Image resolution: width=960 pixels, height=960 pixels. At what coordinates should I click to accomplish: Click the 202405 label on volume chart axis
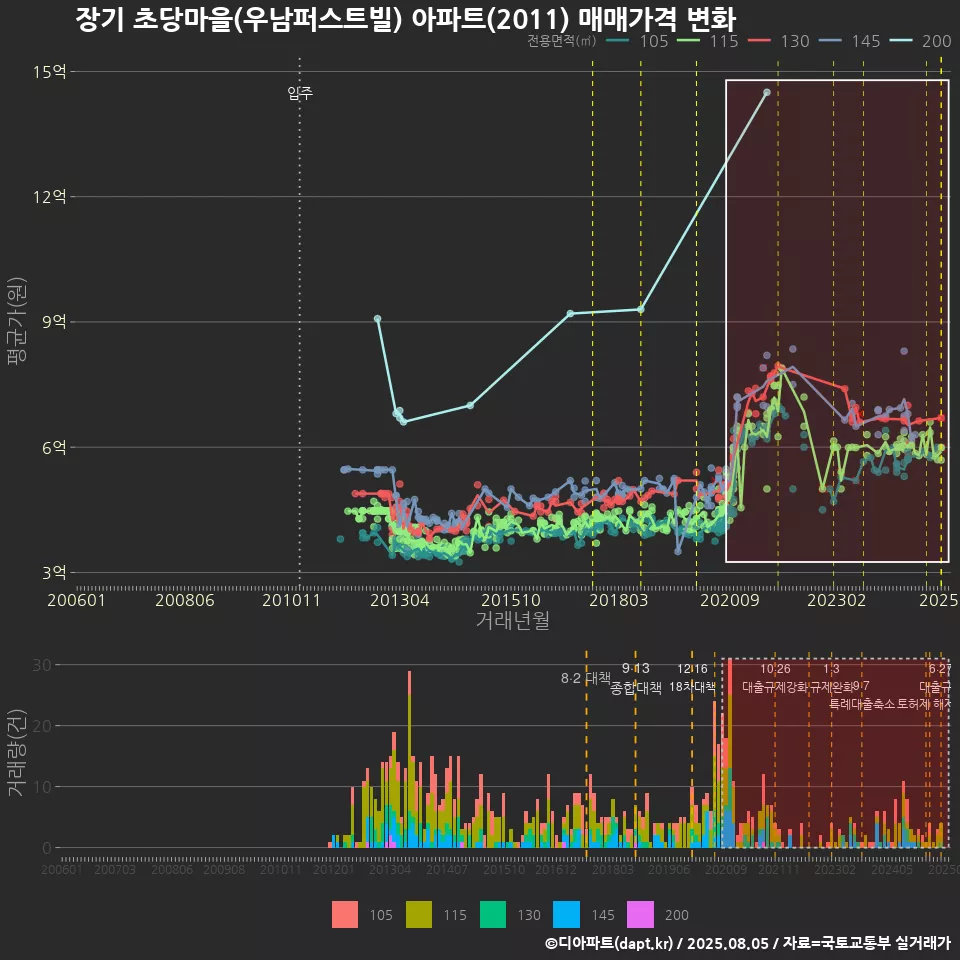point(892,869)
